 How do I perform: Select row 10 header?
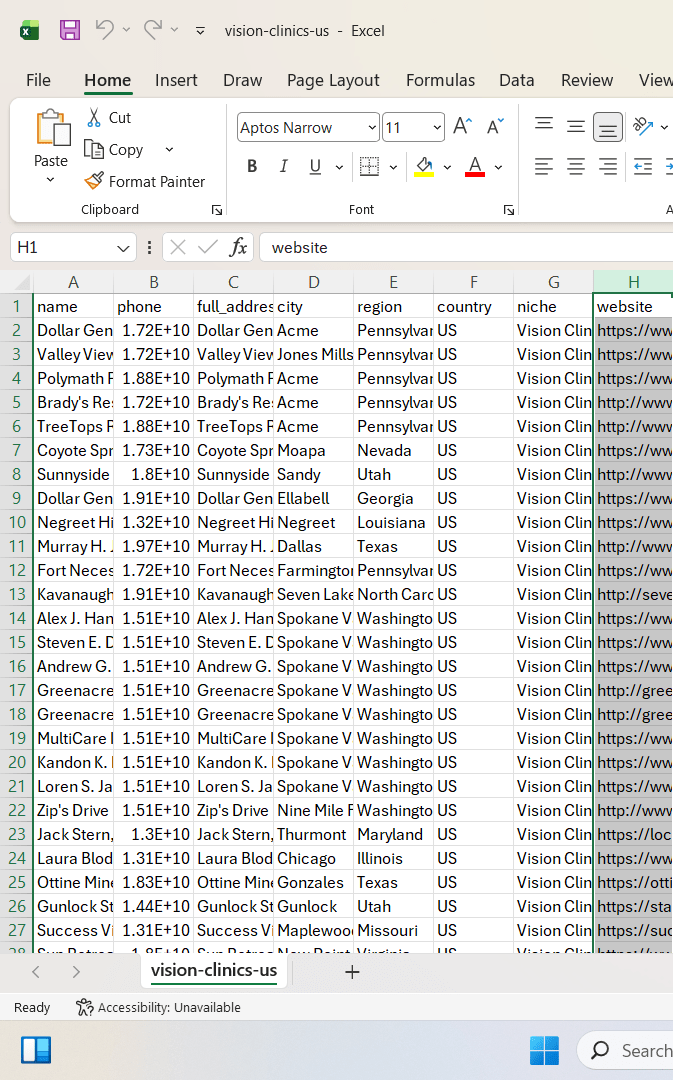coord(17,522)
